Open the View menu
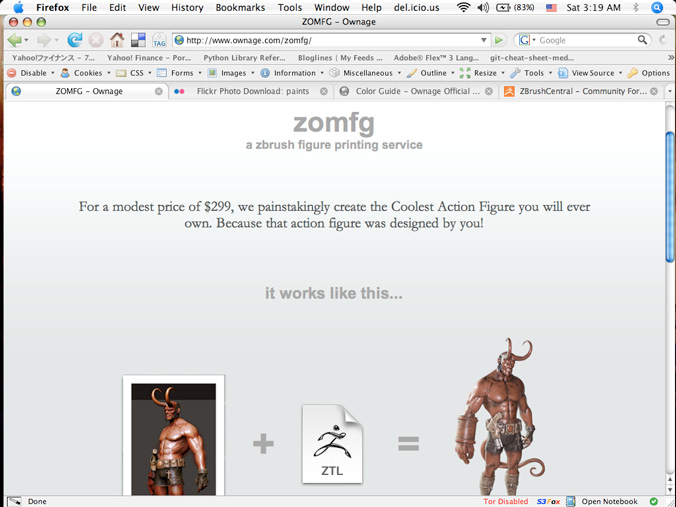Viewport: 676px width, 507px height. click(149, 7)
